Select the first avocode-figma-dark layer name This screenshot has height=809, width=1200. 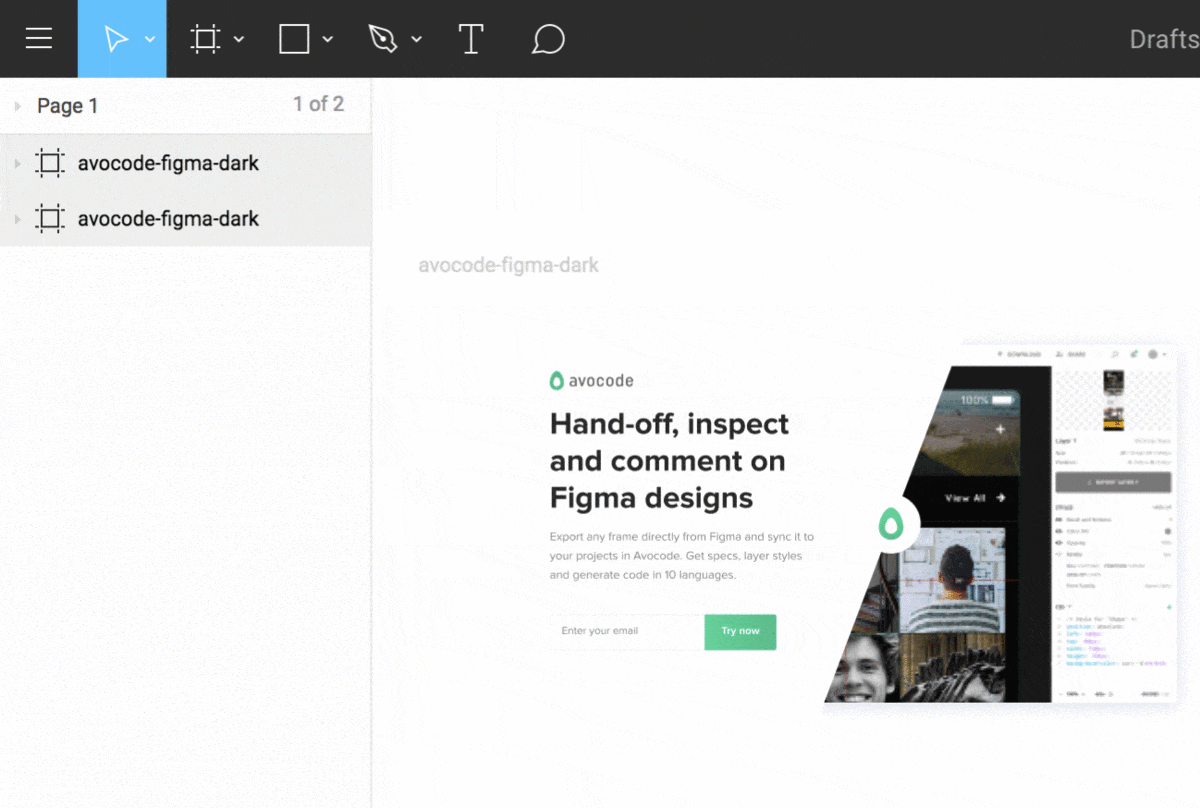[168, 163]
